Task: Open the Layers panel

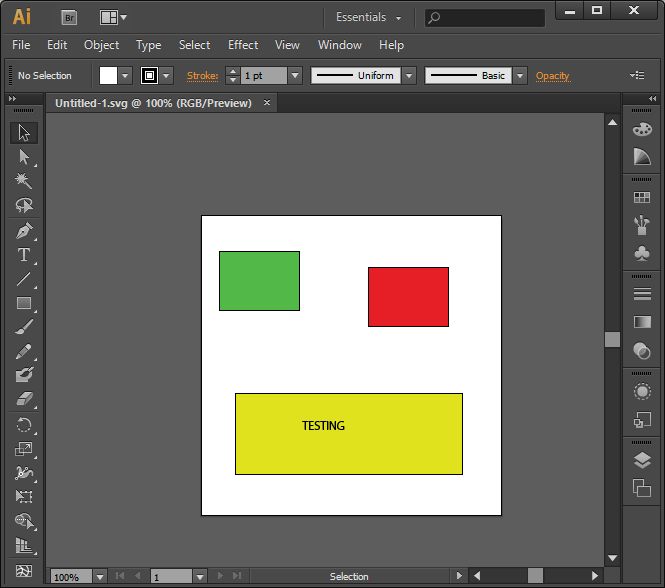Action: point(642,460)
